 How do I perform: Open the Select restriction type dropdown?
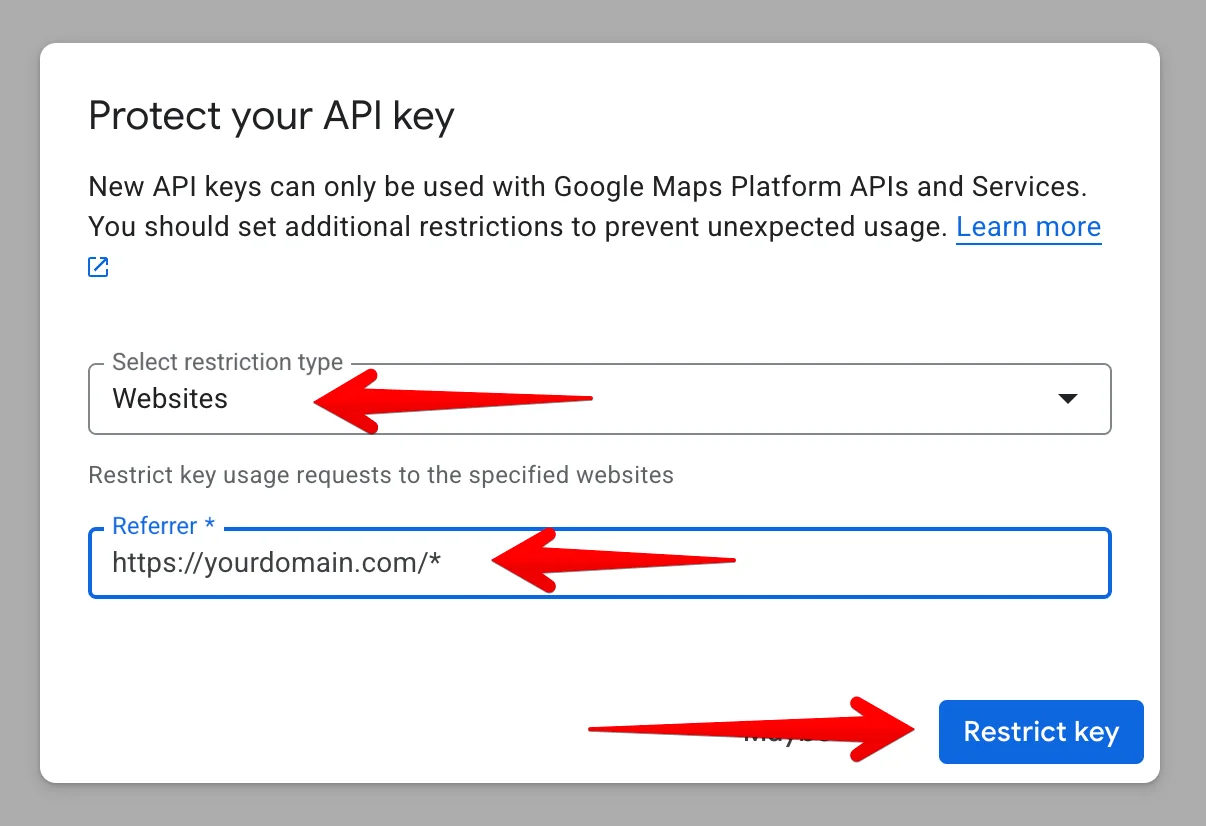[600, 399]
